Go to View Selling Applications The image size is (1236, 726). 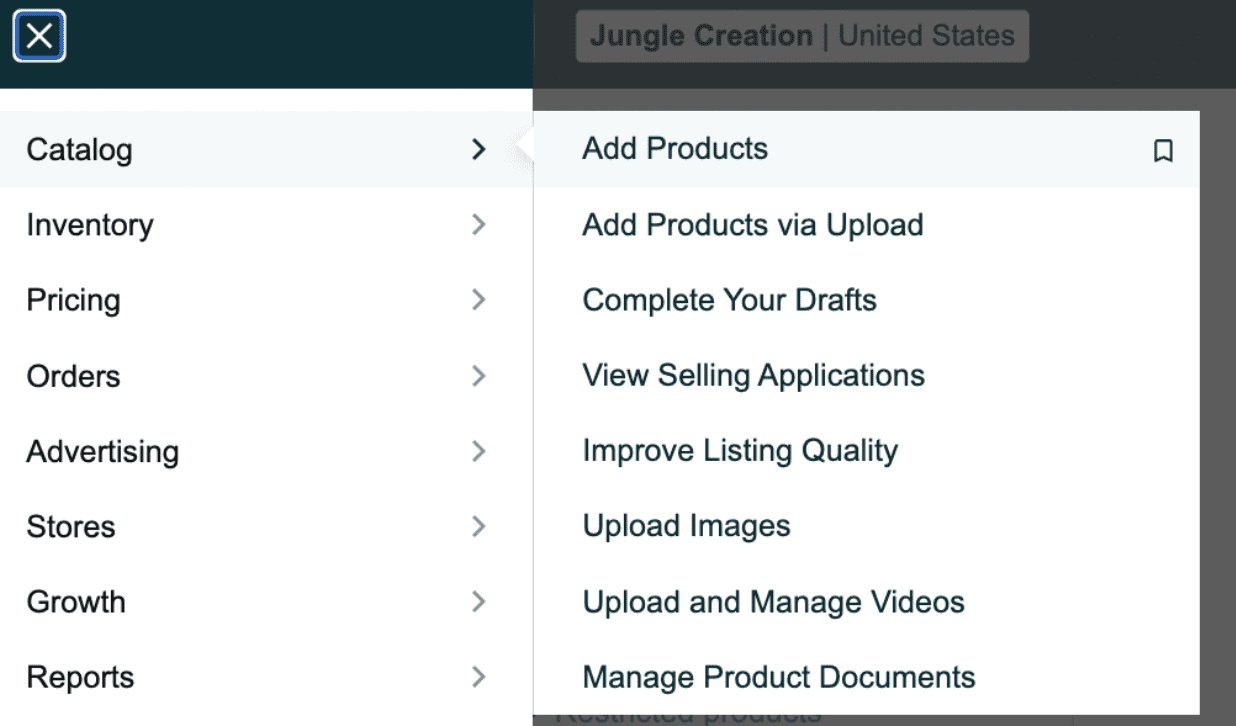pyautogui.click(x=753, y=376)
